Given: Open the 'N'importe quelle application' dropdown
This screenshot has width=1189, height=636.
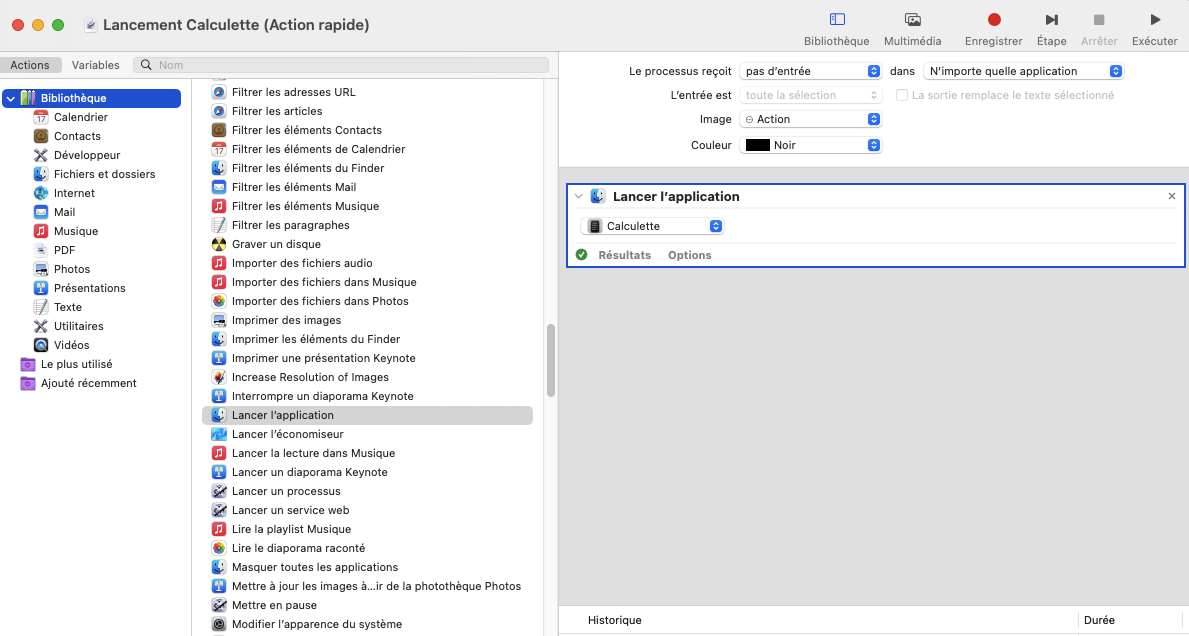Looking at the screenshot, I should (x=1023, y=71).
